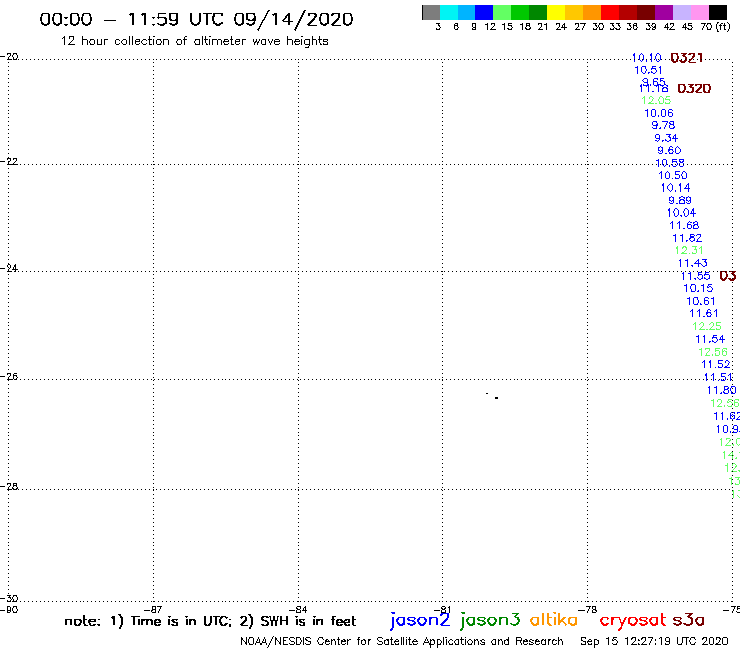
Task: Click the jason3 satellite label
Action: point(490,620)
